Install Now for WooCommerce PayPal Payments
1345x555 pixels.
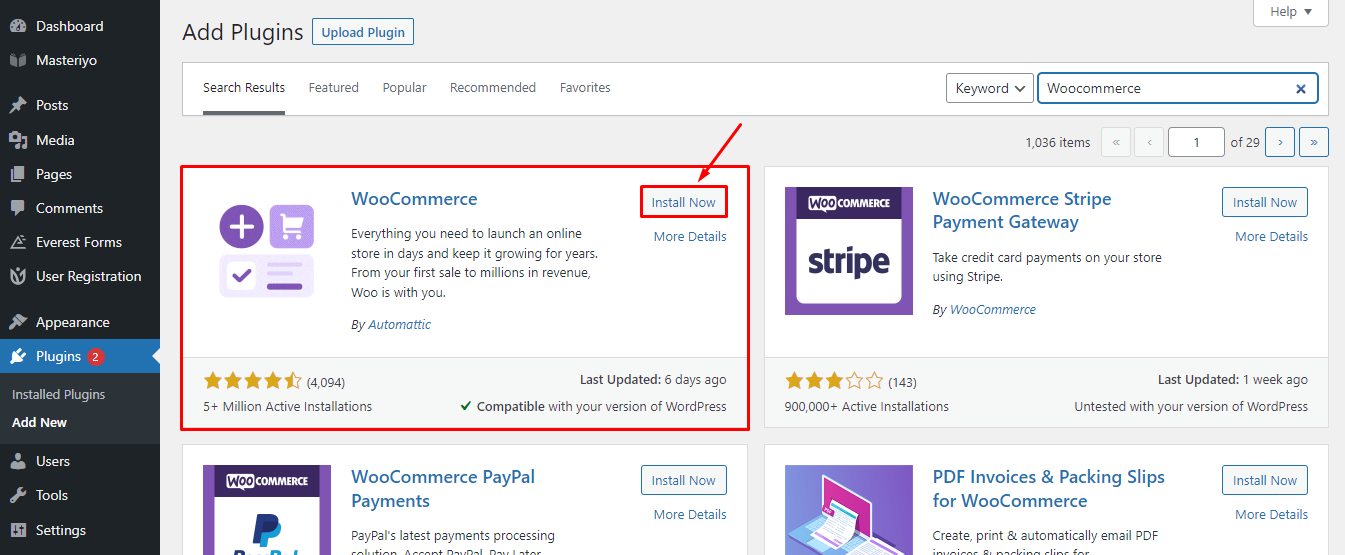pos(684,480)
